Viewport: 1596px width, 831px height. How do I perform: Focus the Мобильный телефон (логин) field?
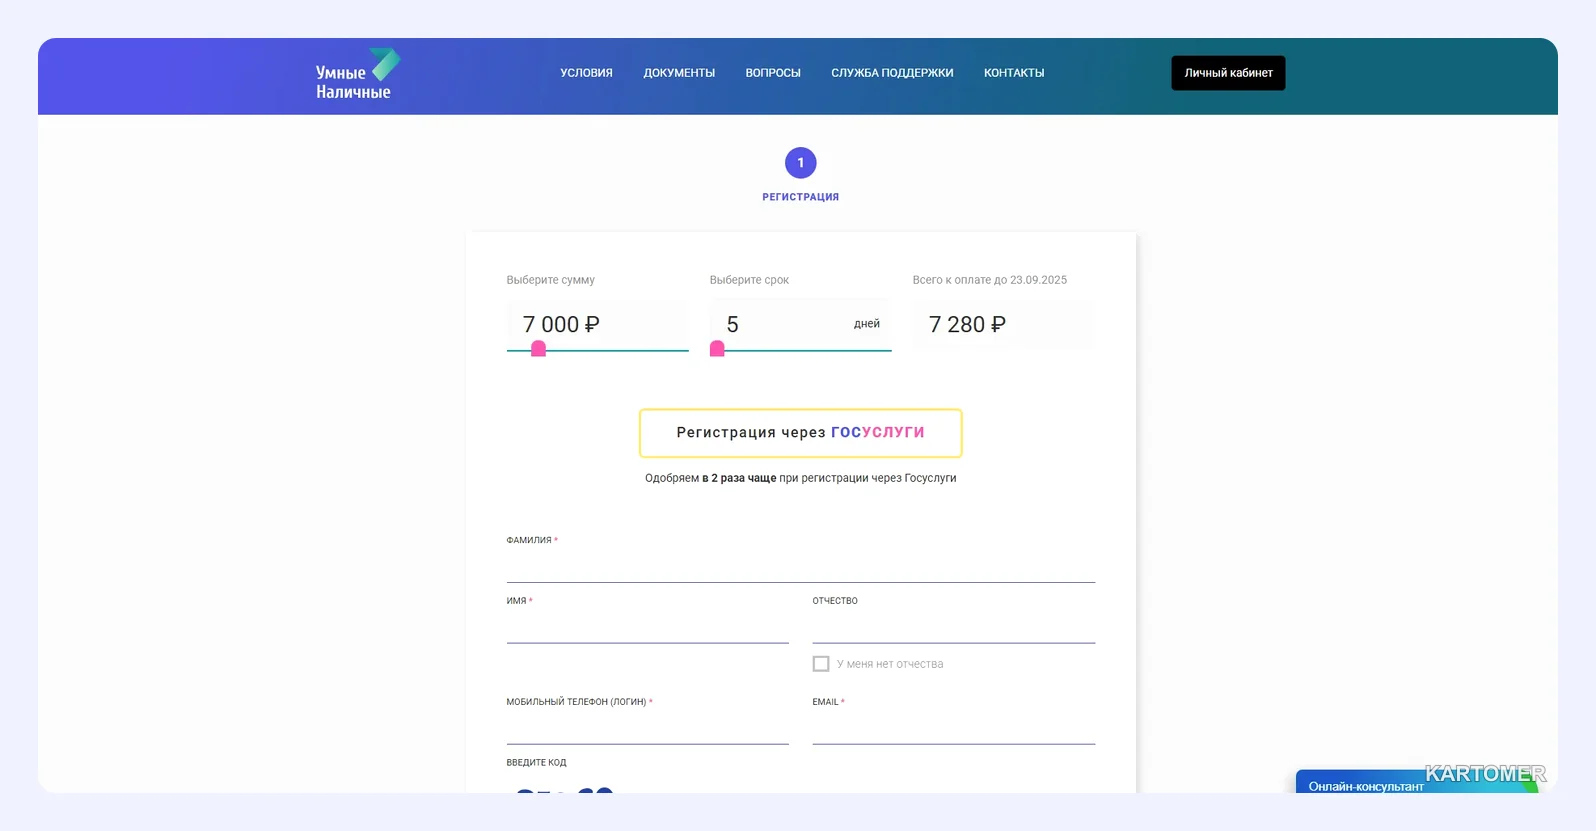pyautogui.click(x=647, y=728)
